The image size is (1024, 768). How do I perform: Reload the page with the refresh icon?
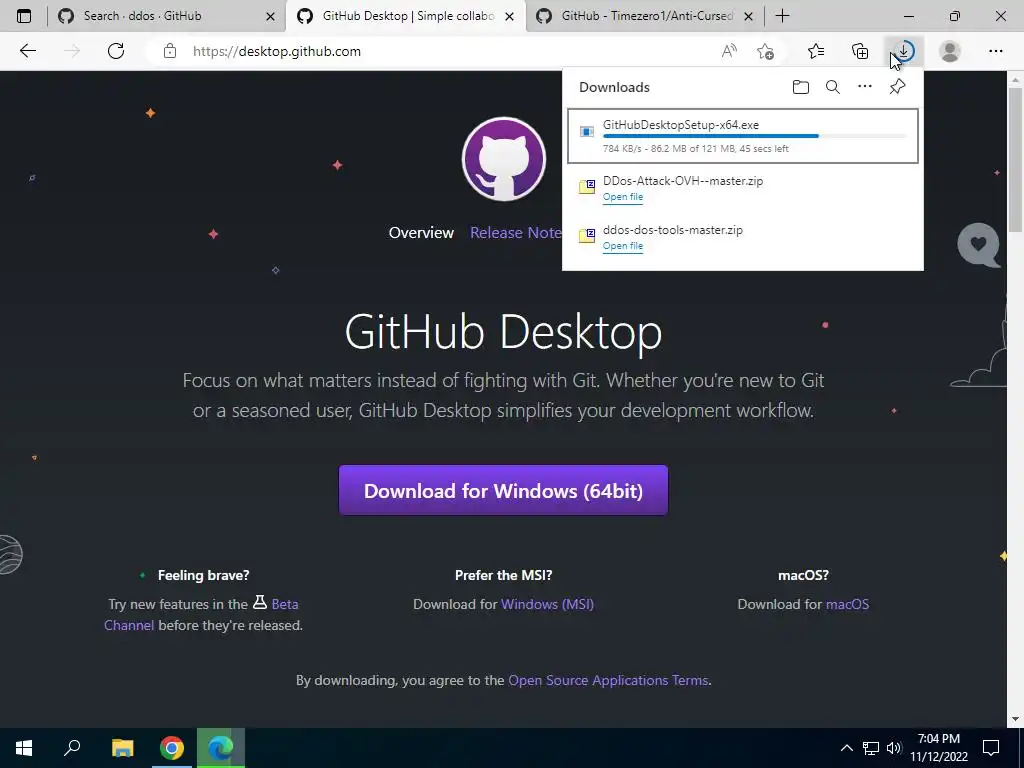(116, 51)
